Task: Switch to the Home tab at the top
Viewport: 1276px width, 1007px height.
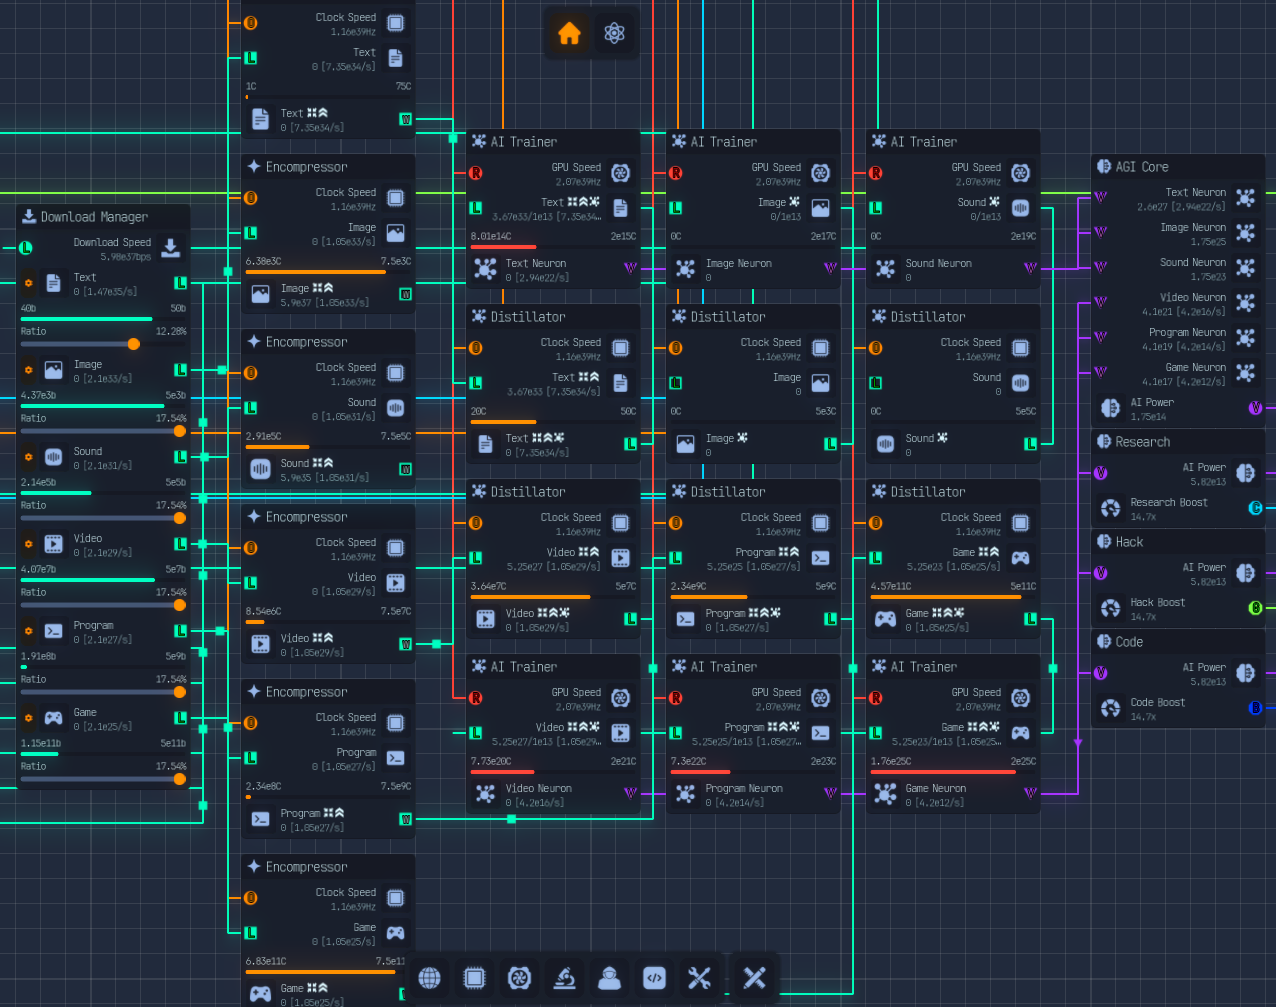Action: pos(569,32)
